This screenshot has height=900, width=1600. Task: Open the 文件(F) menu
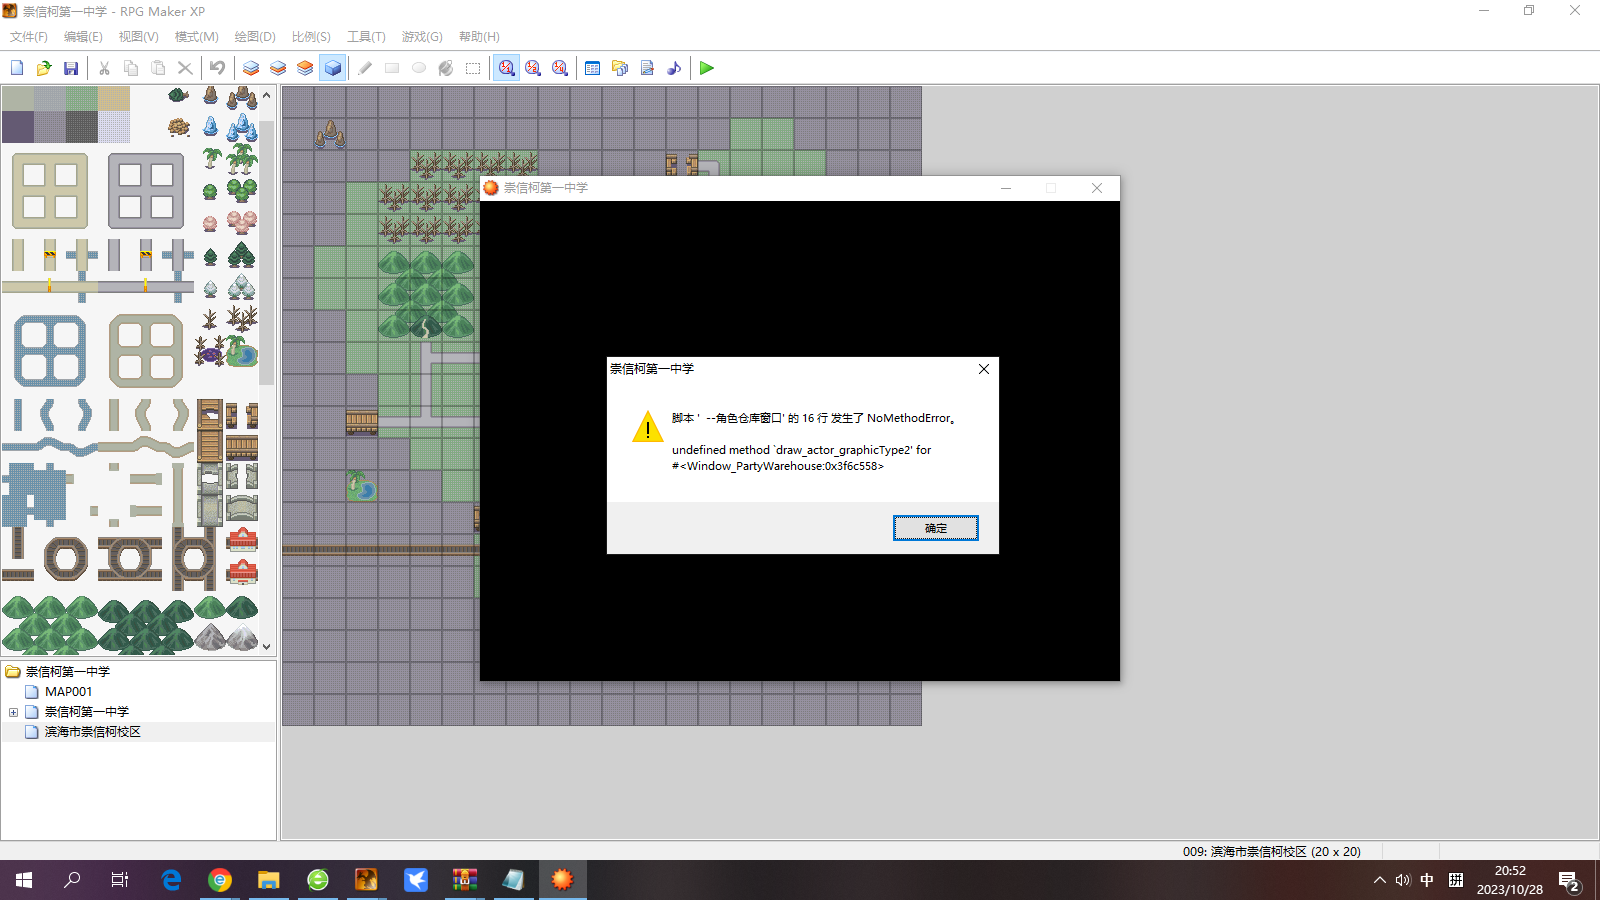[x=29, y=37]
